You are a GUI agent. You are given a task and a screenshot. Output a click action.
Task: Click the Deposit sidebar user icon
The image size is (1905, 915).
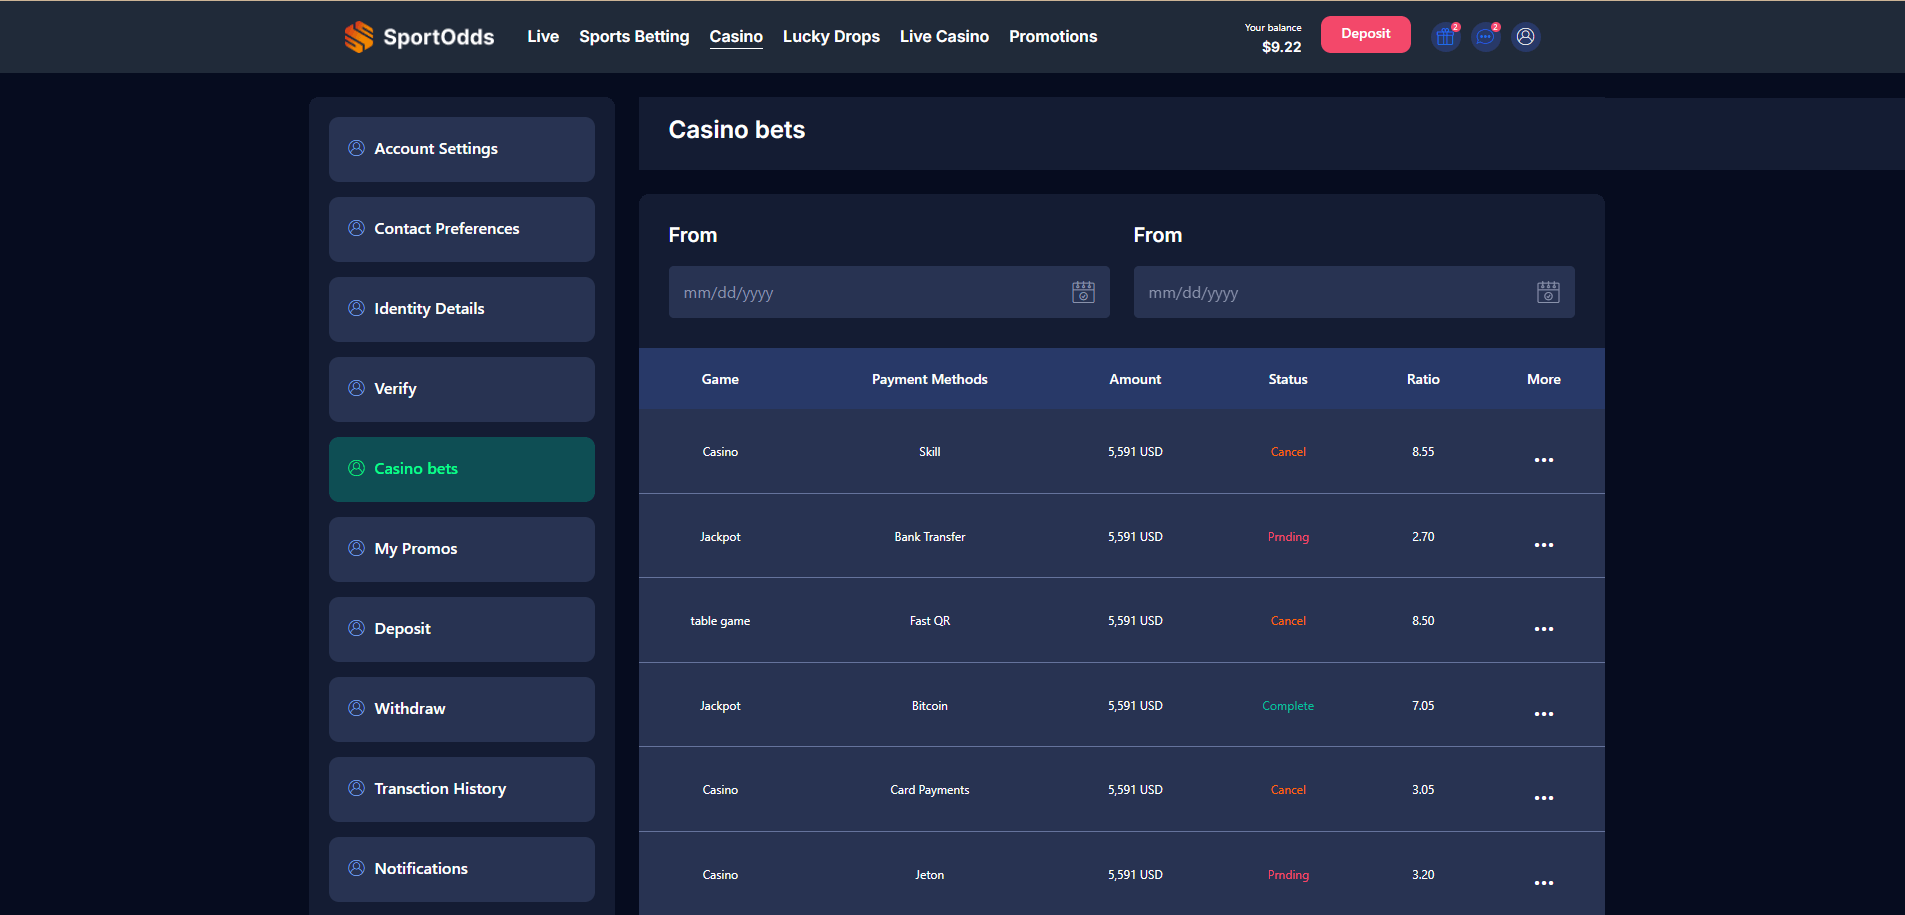pos(356,628)
